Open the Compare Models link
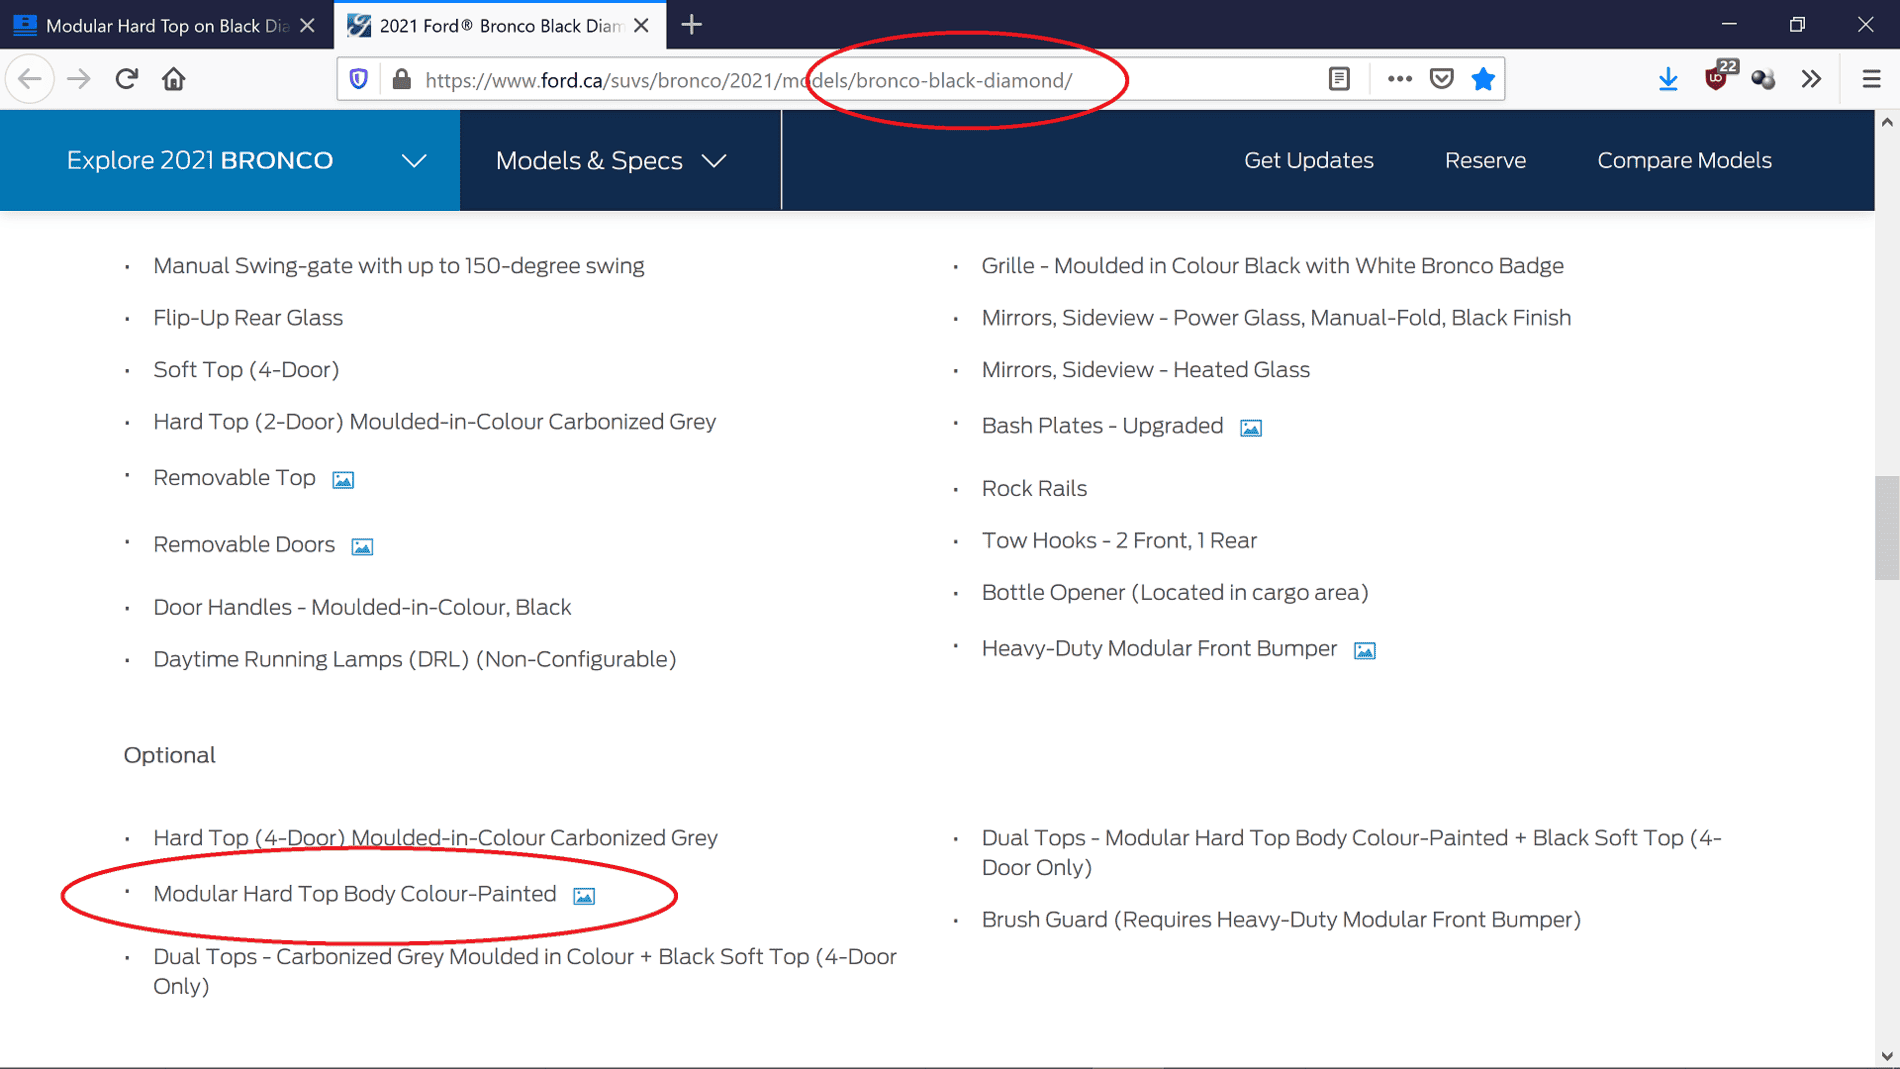 1684,160
